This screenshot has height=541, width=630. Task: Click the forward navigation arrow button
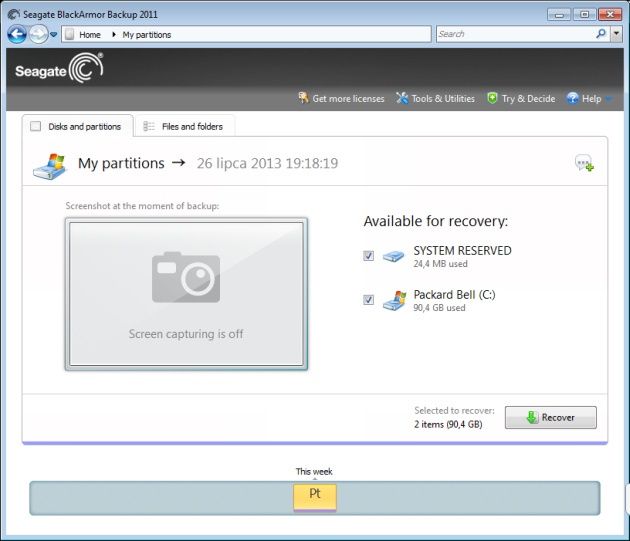[x=39, y=34]
